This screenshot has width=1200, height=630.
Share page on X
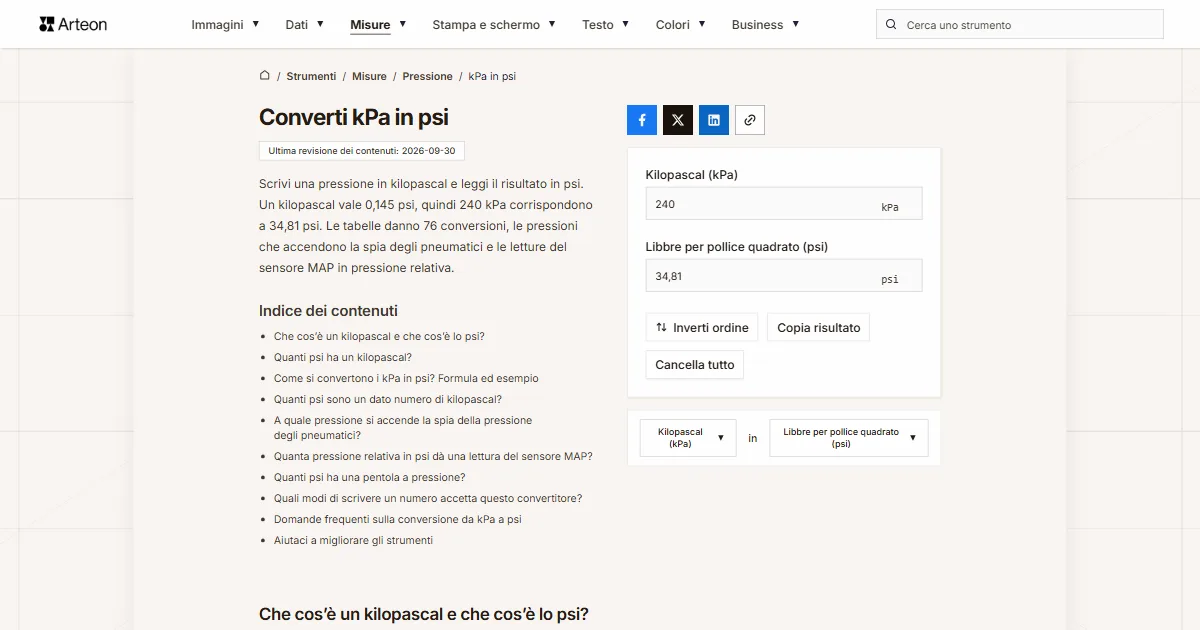click(x=678, y=120)
